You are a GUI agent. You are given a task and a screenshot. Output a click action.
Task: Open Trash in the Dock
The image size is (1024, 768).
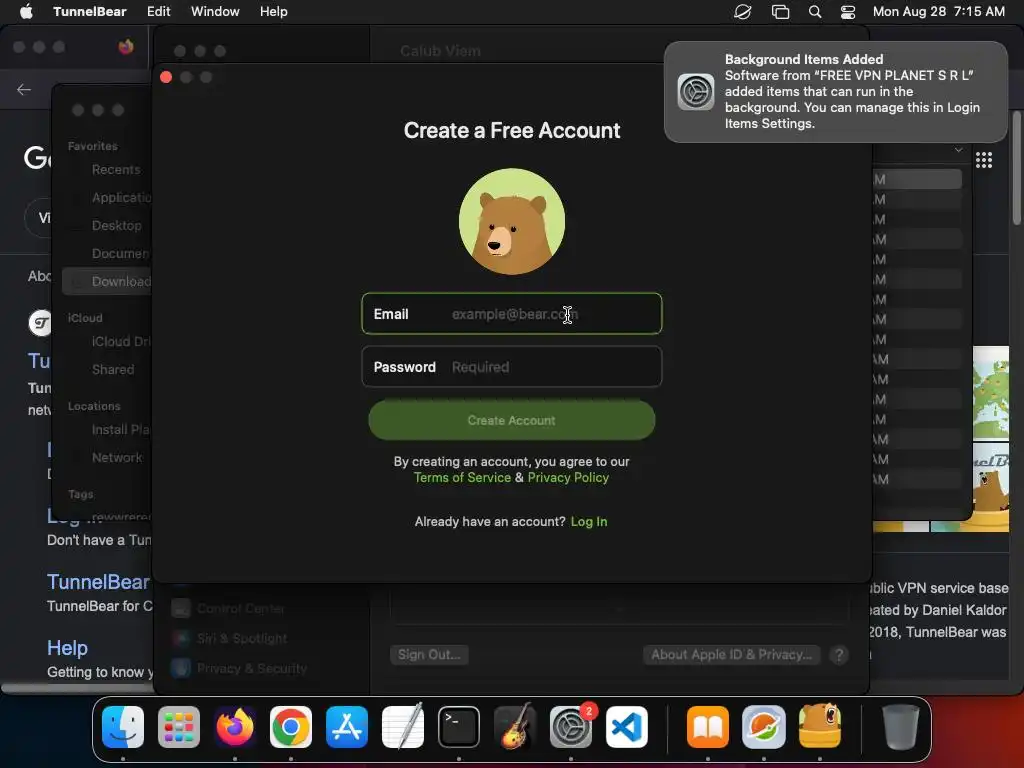[901, 727]
